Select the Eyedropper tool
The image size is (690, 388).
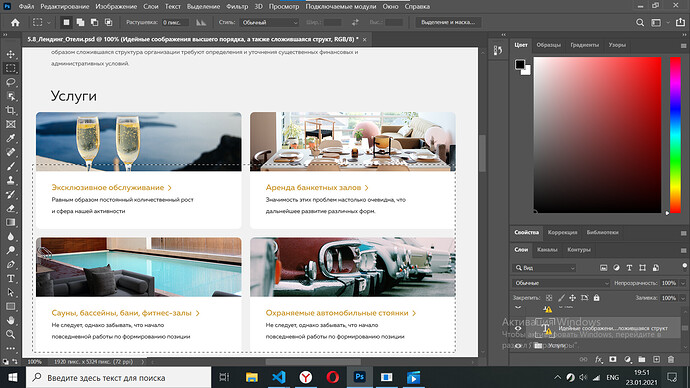pyautogui.click(x=11, y=138)
